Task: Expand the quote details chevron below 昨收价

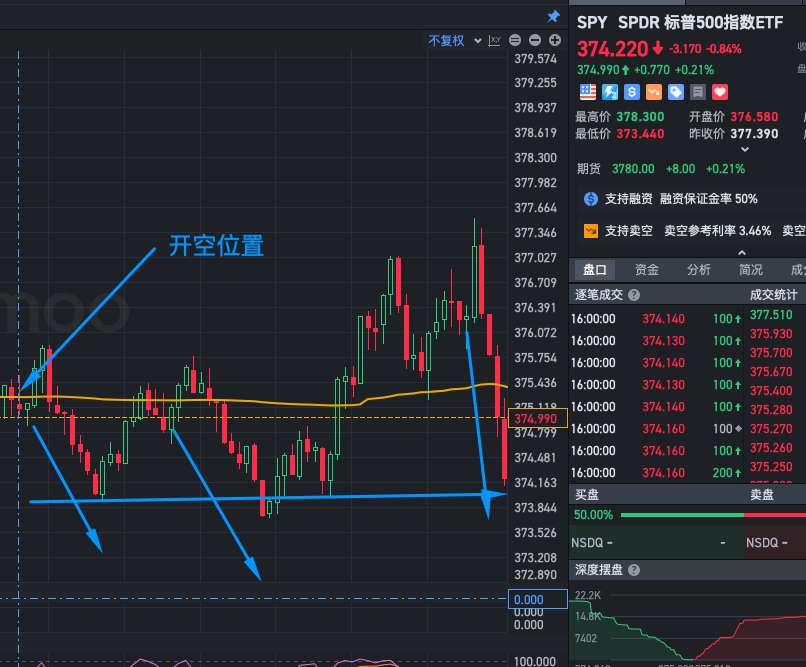Action: [x=744, y=150]
